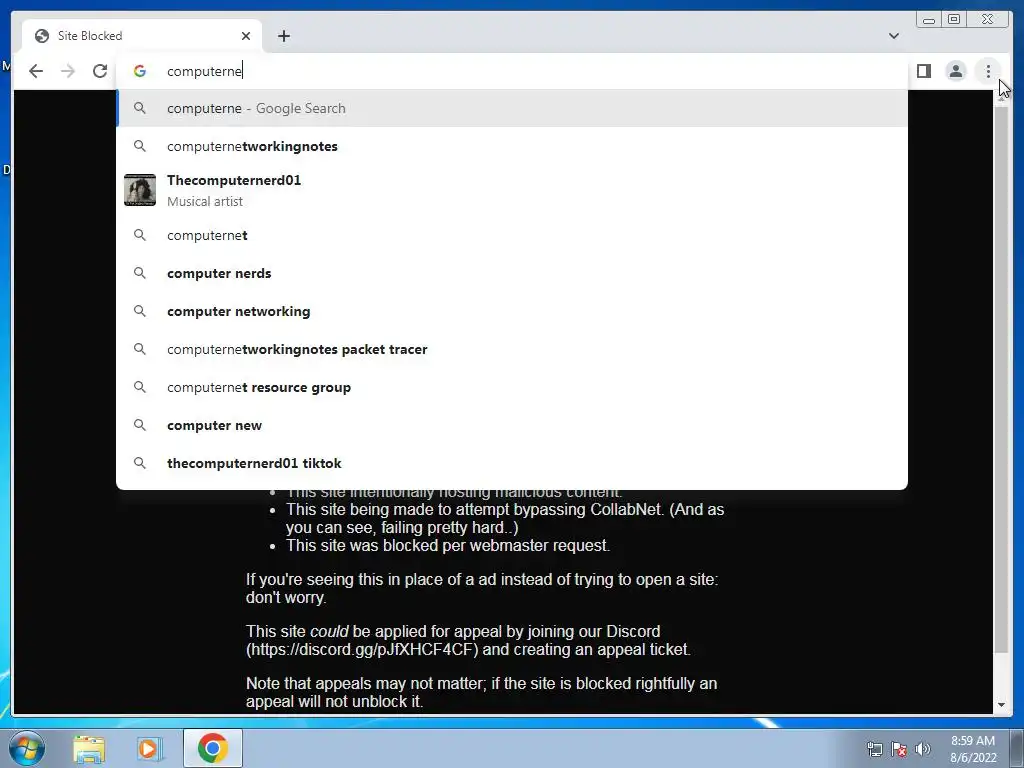
Task: Open the profile avatar menu
Action: 955,71
